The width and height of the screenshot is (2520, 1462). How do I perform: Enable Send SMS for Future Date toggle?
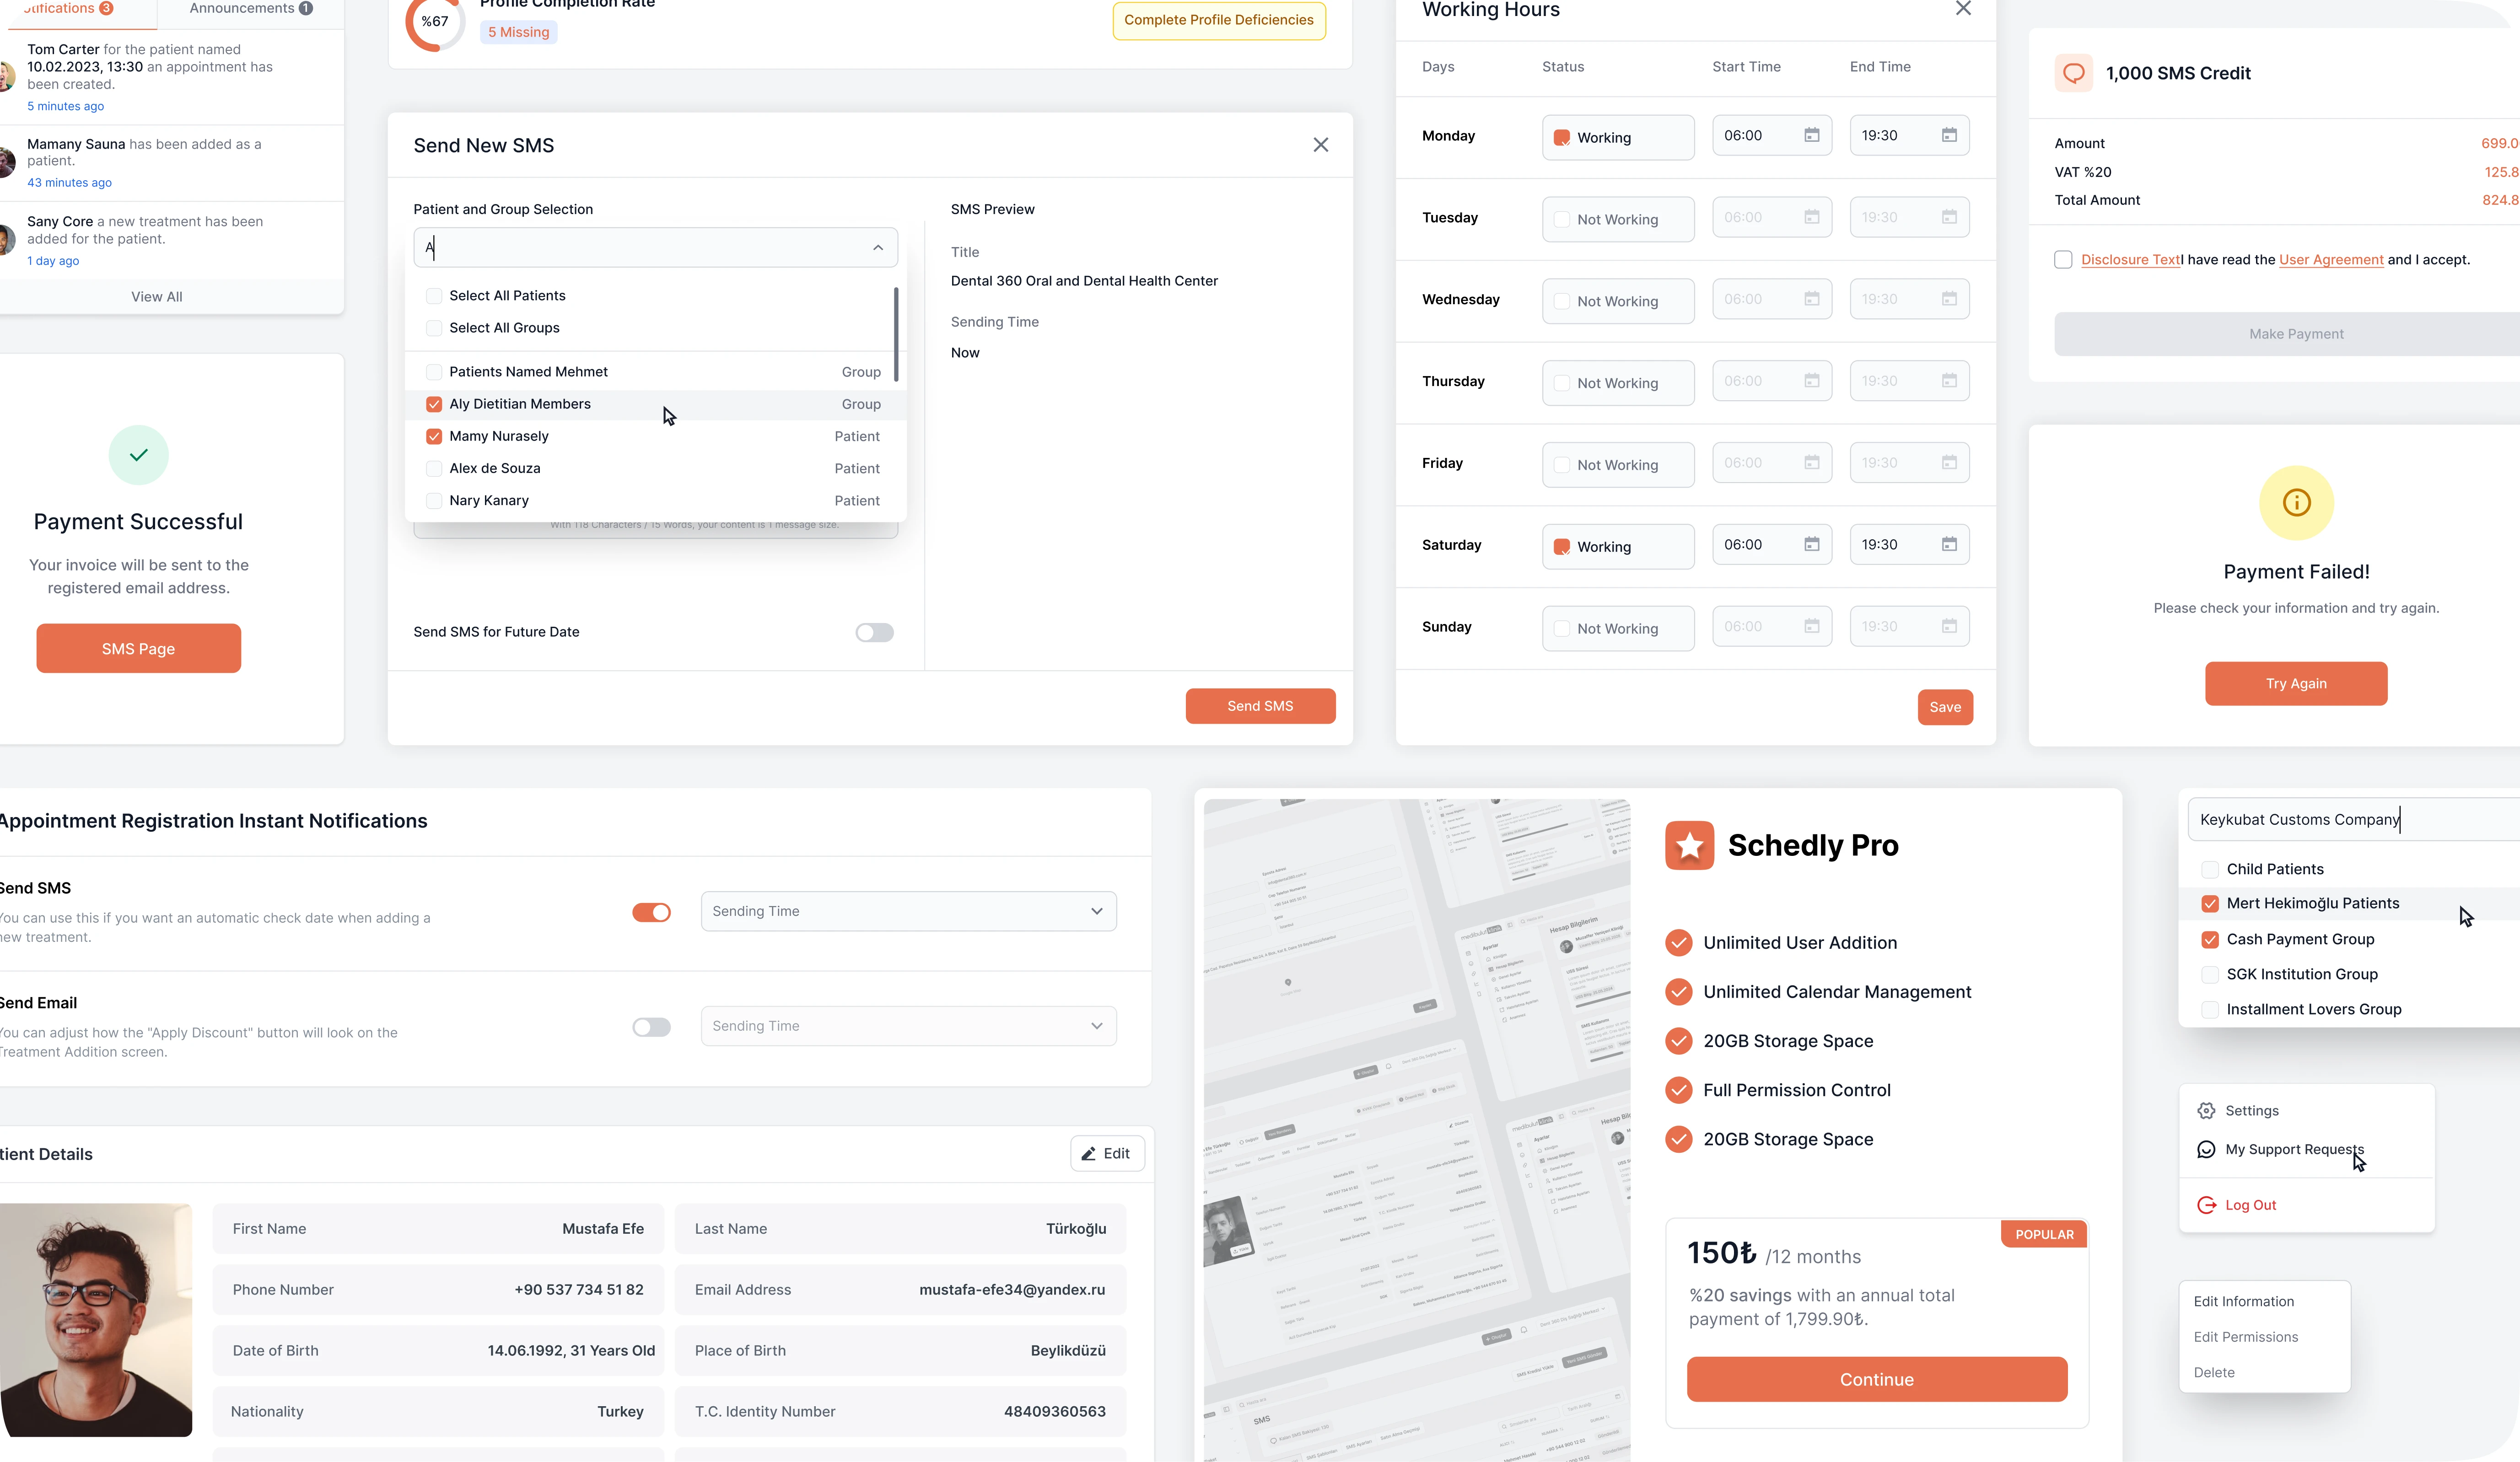coord(874,632)
